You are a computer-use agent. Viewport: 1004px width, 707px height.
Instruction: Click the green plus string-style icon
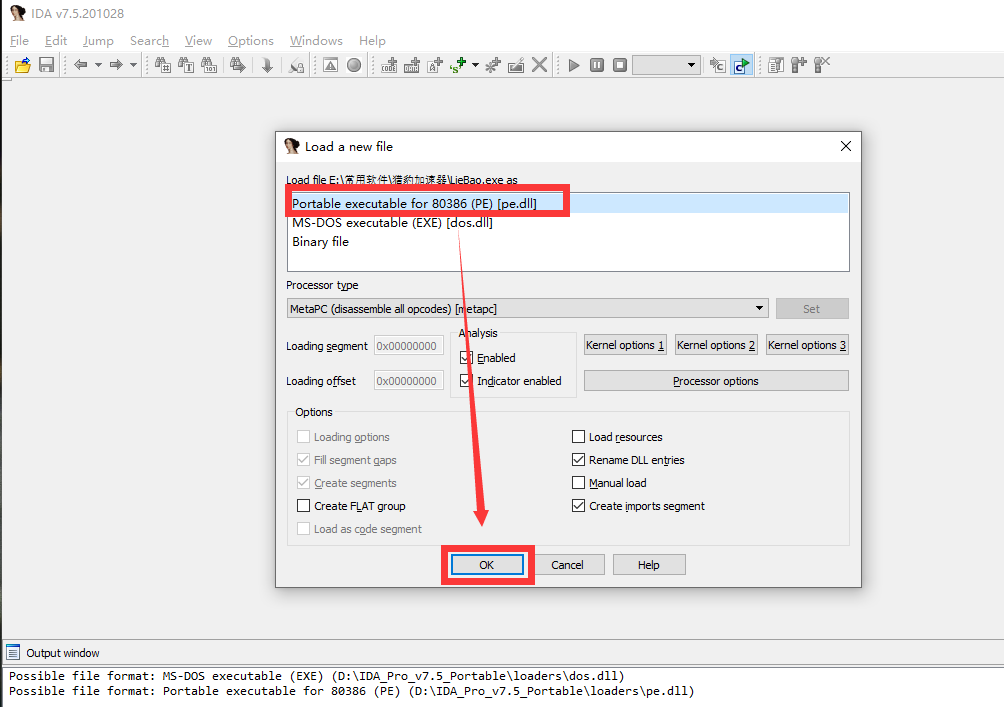click(458, 65)
